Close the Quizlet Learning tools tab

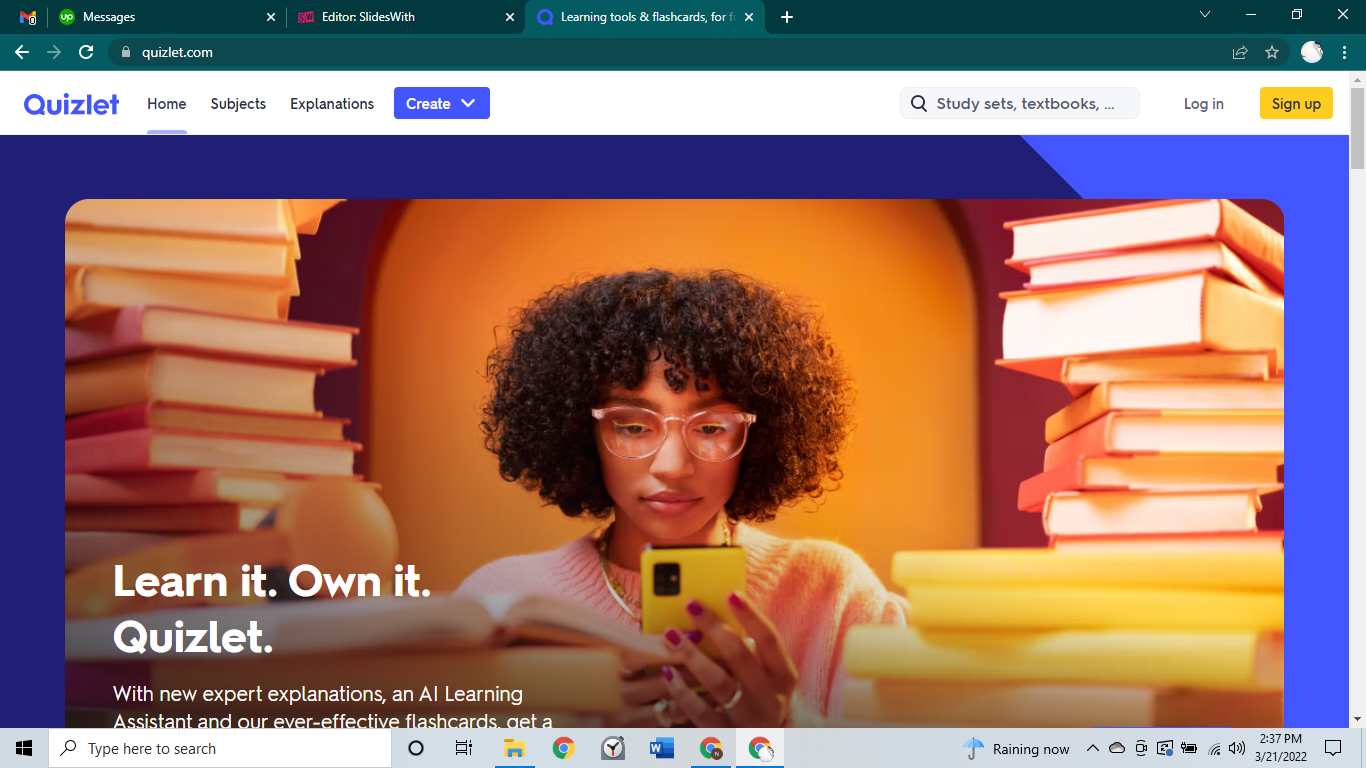click(x=749, y=17)
